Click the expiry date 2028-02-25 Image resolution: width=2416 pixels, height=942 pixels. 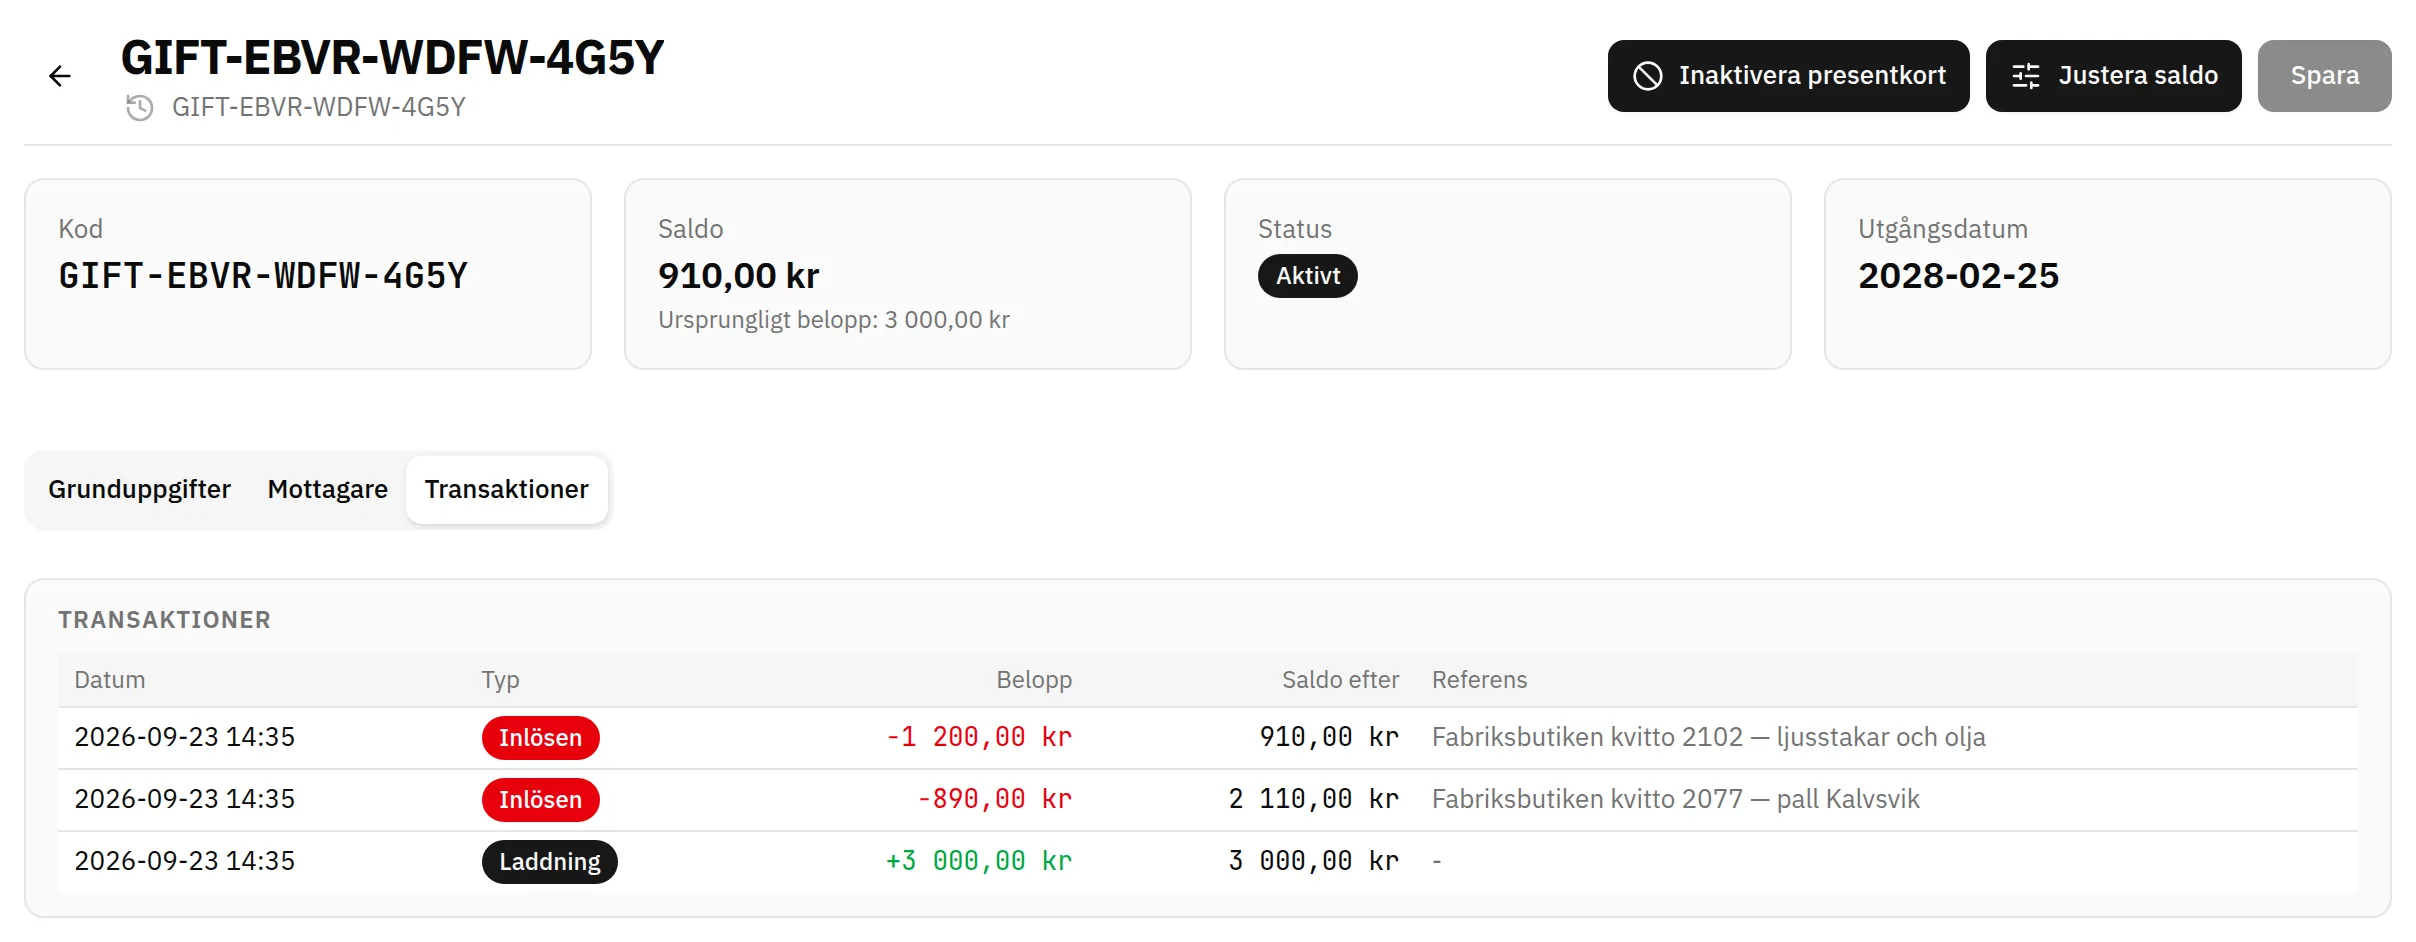point(1958,276)
